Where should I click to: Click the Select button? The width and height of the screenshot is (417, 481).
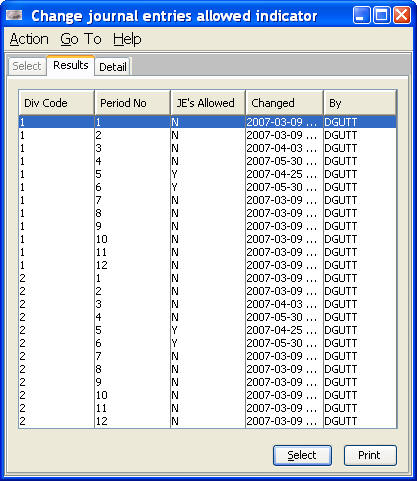(x=302, y=455)
